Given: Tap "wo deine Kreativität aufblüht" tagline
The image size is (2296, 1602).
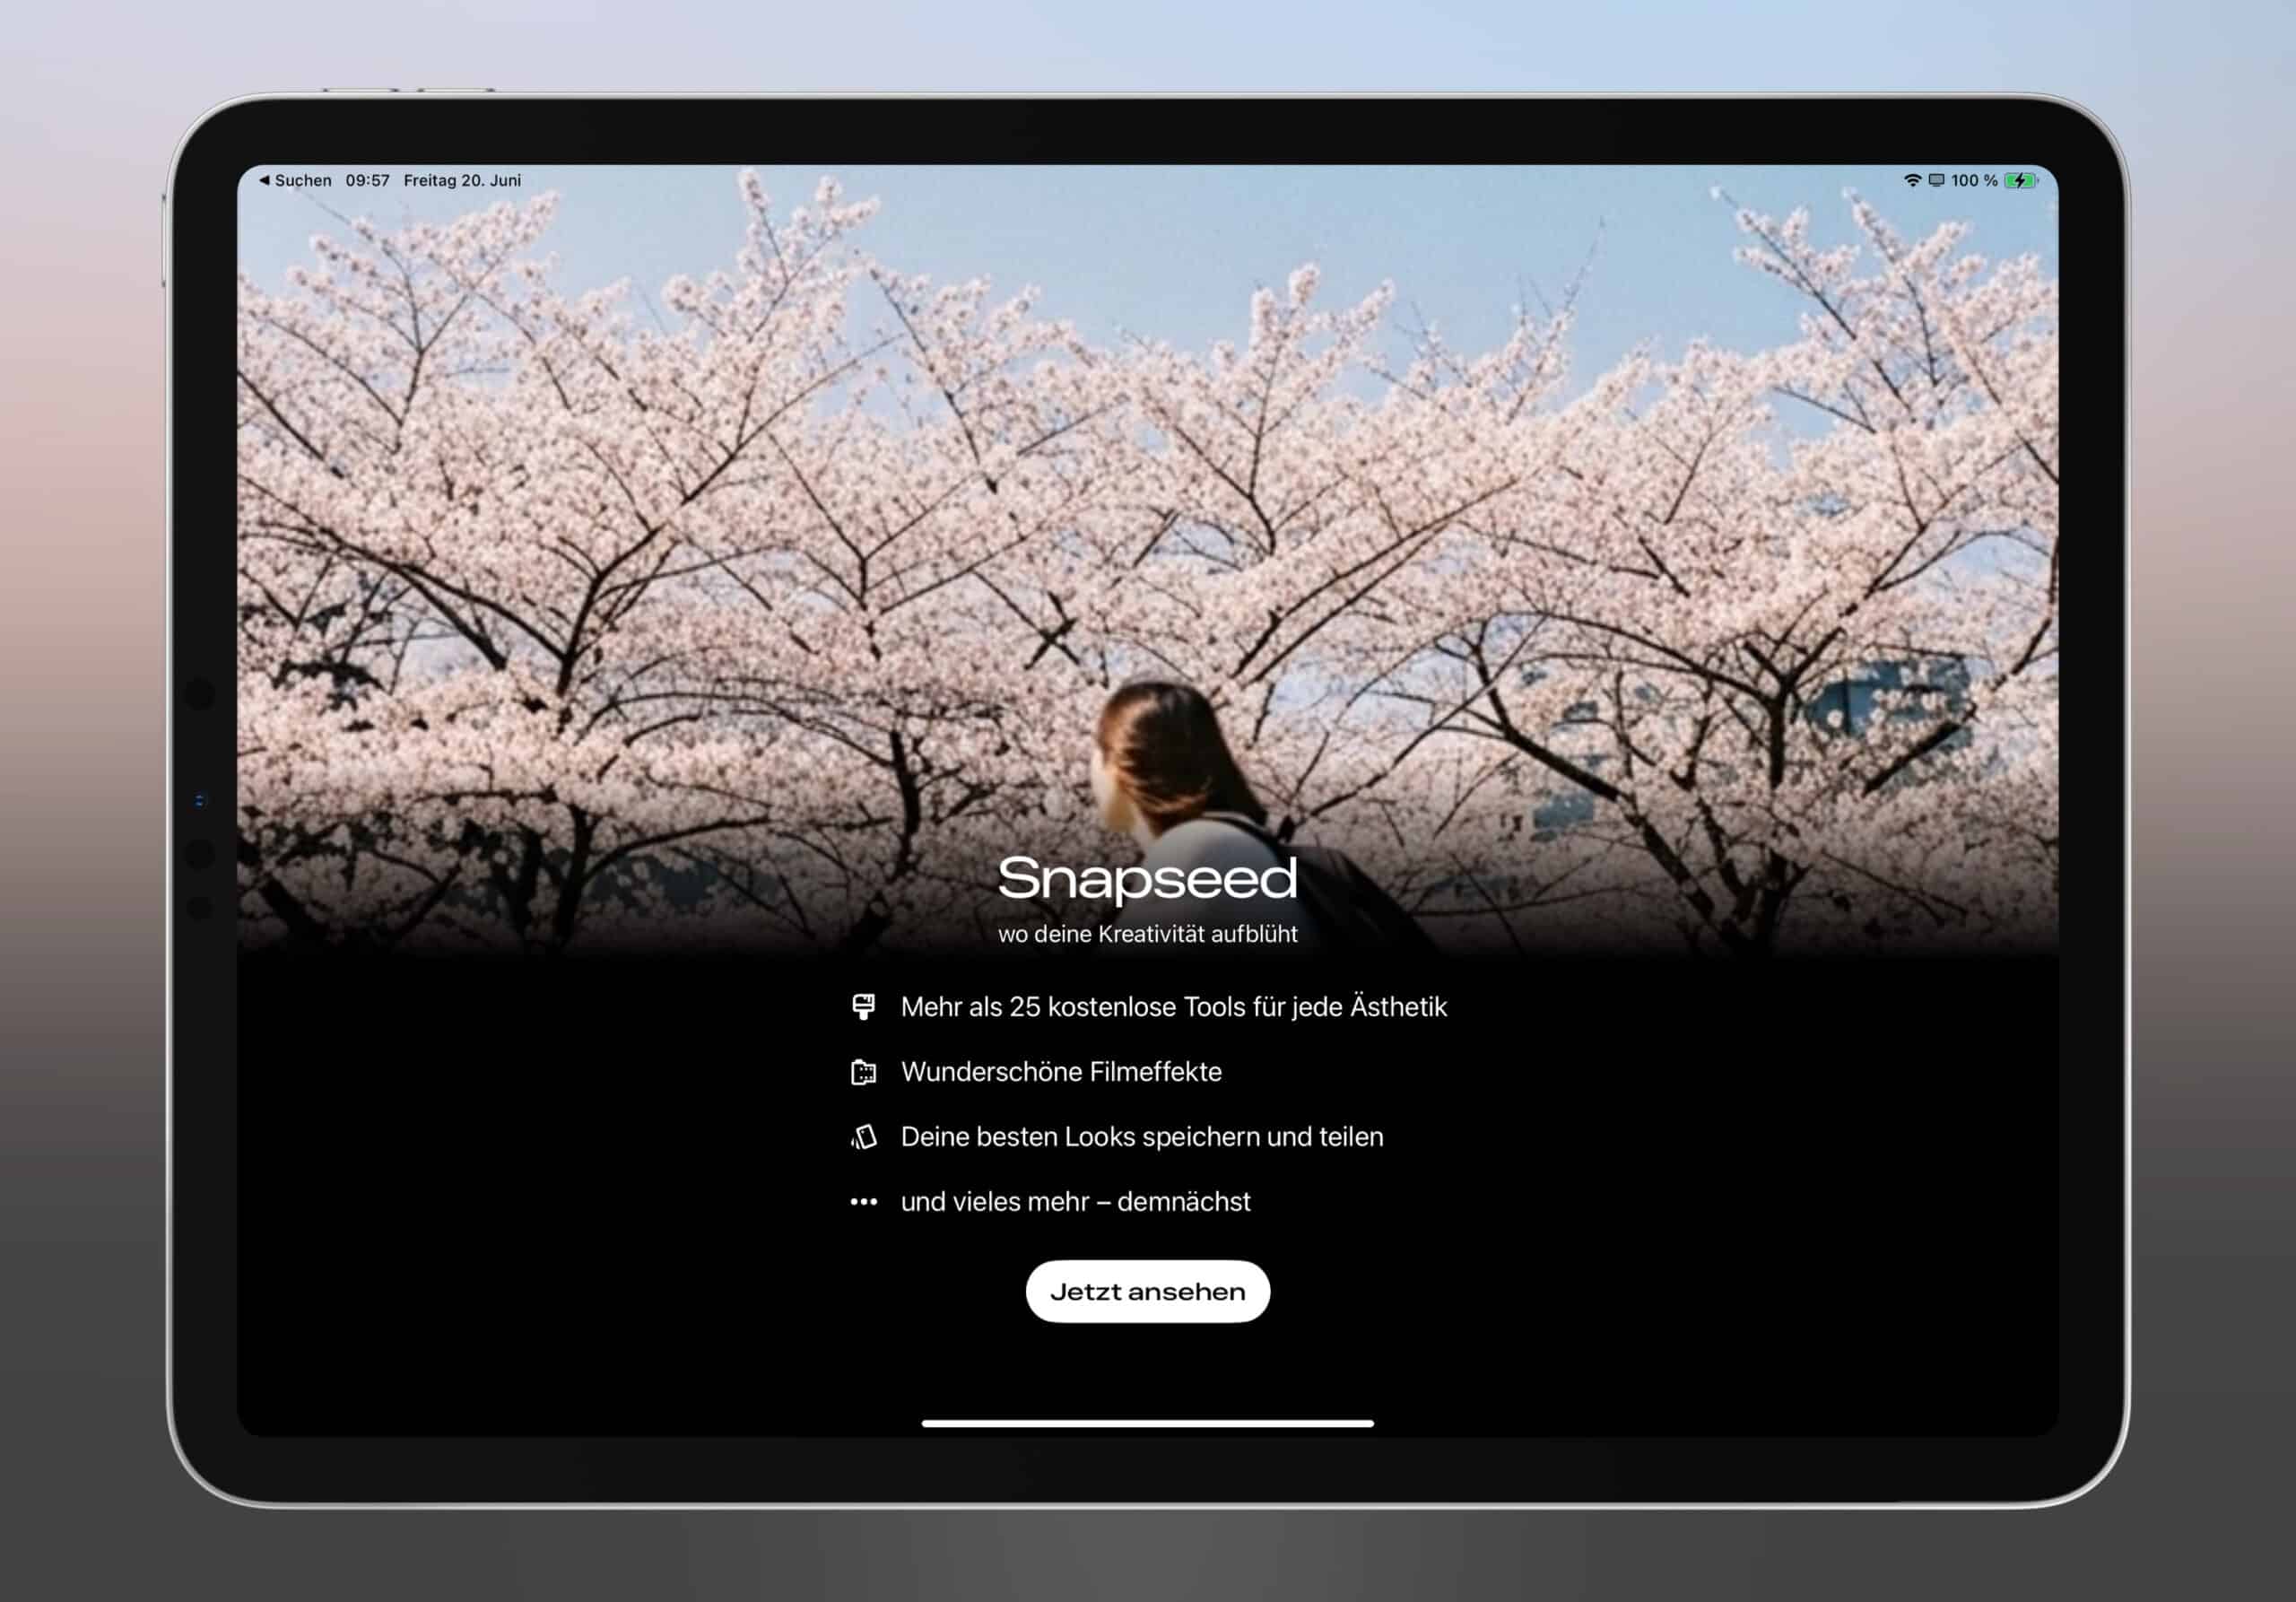Looking at the screenshot, I should (x=1147, y=934).
